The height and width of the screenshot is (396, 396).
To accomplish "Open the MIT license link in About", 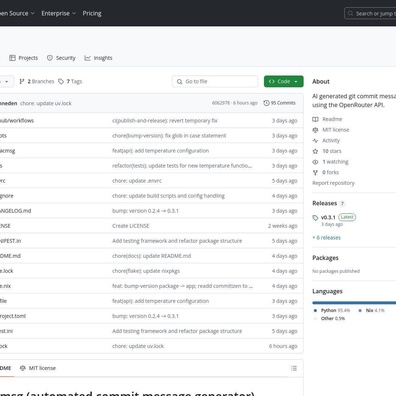I will (x=336, y=130).
